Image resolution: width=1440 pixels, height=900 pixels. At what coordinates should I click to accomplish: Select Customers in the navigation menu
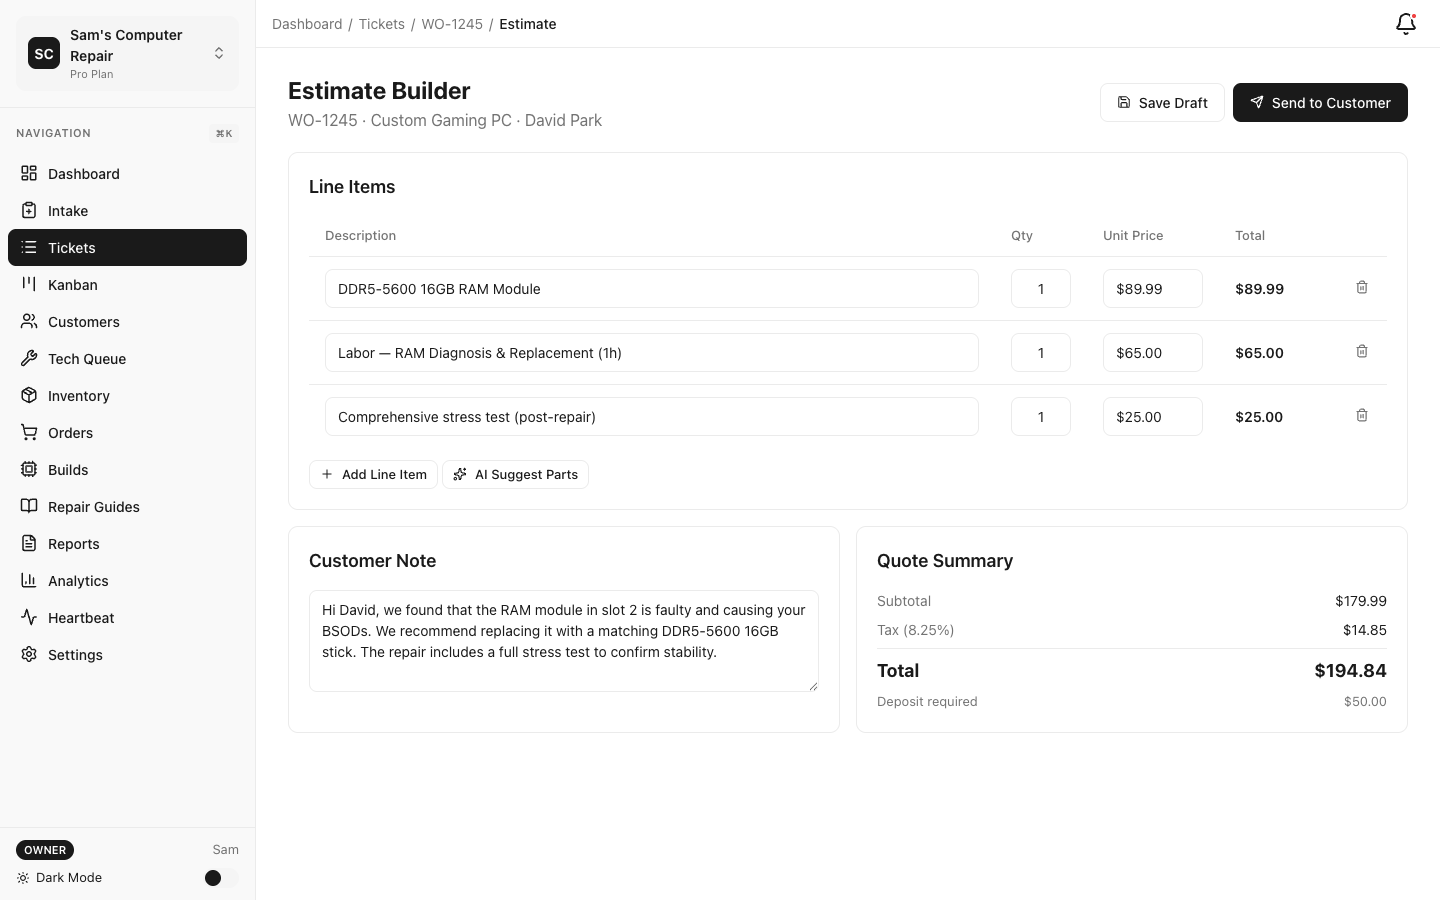click(x=83, y=321)
